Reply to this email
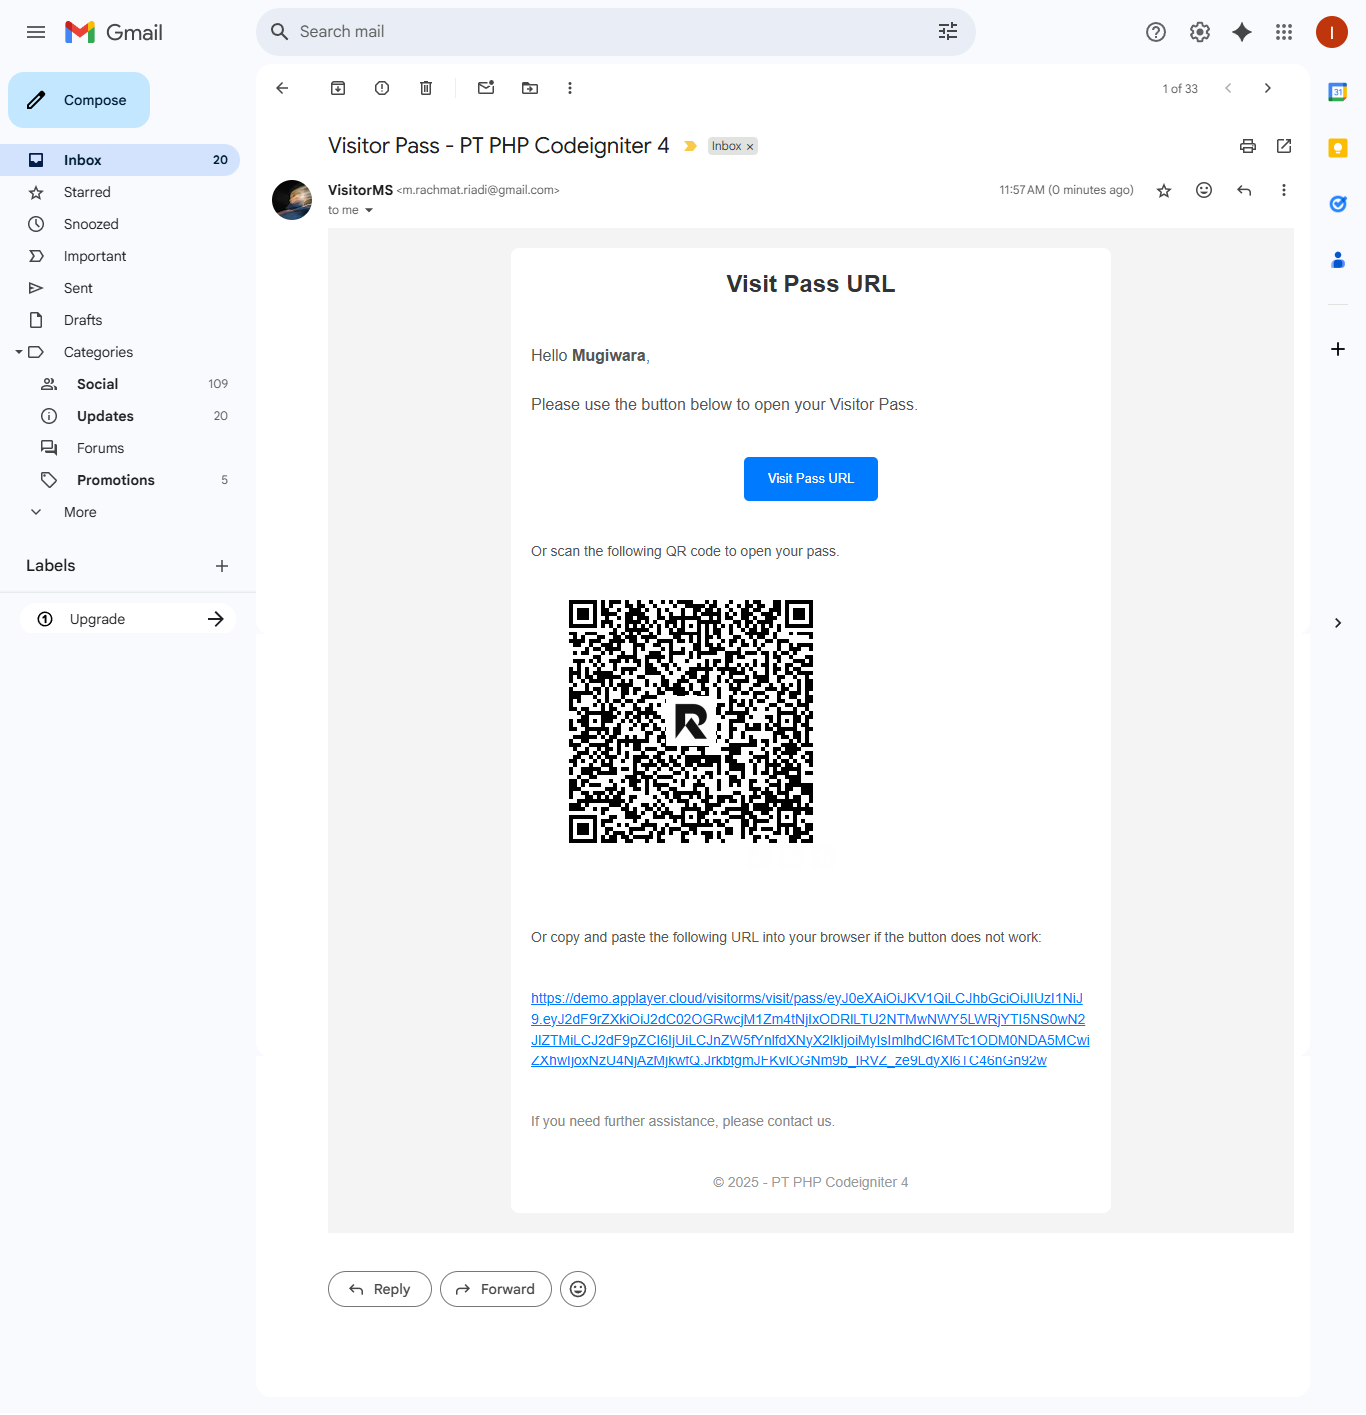This screenshot has height=1415, width=1366. click(x=380, y=1289)
